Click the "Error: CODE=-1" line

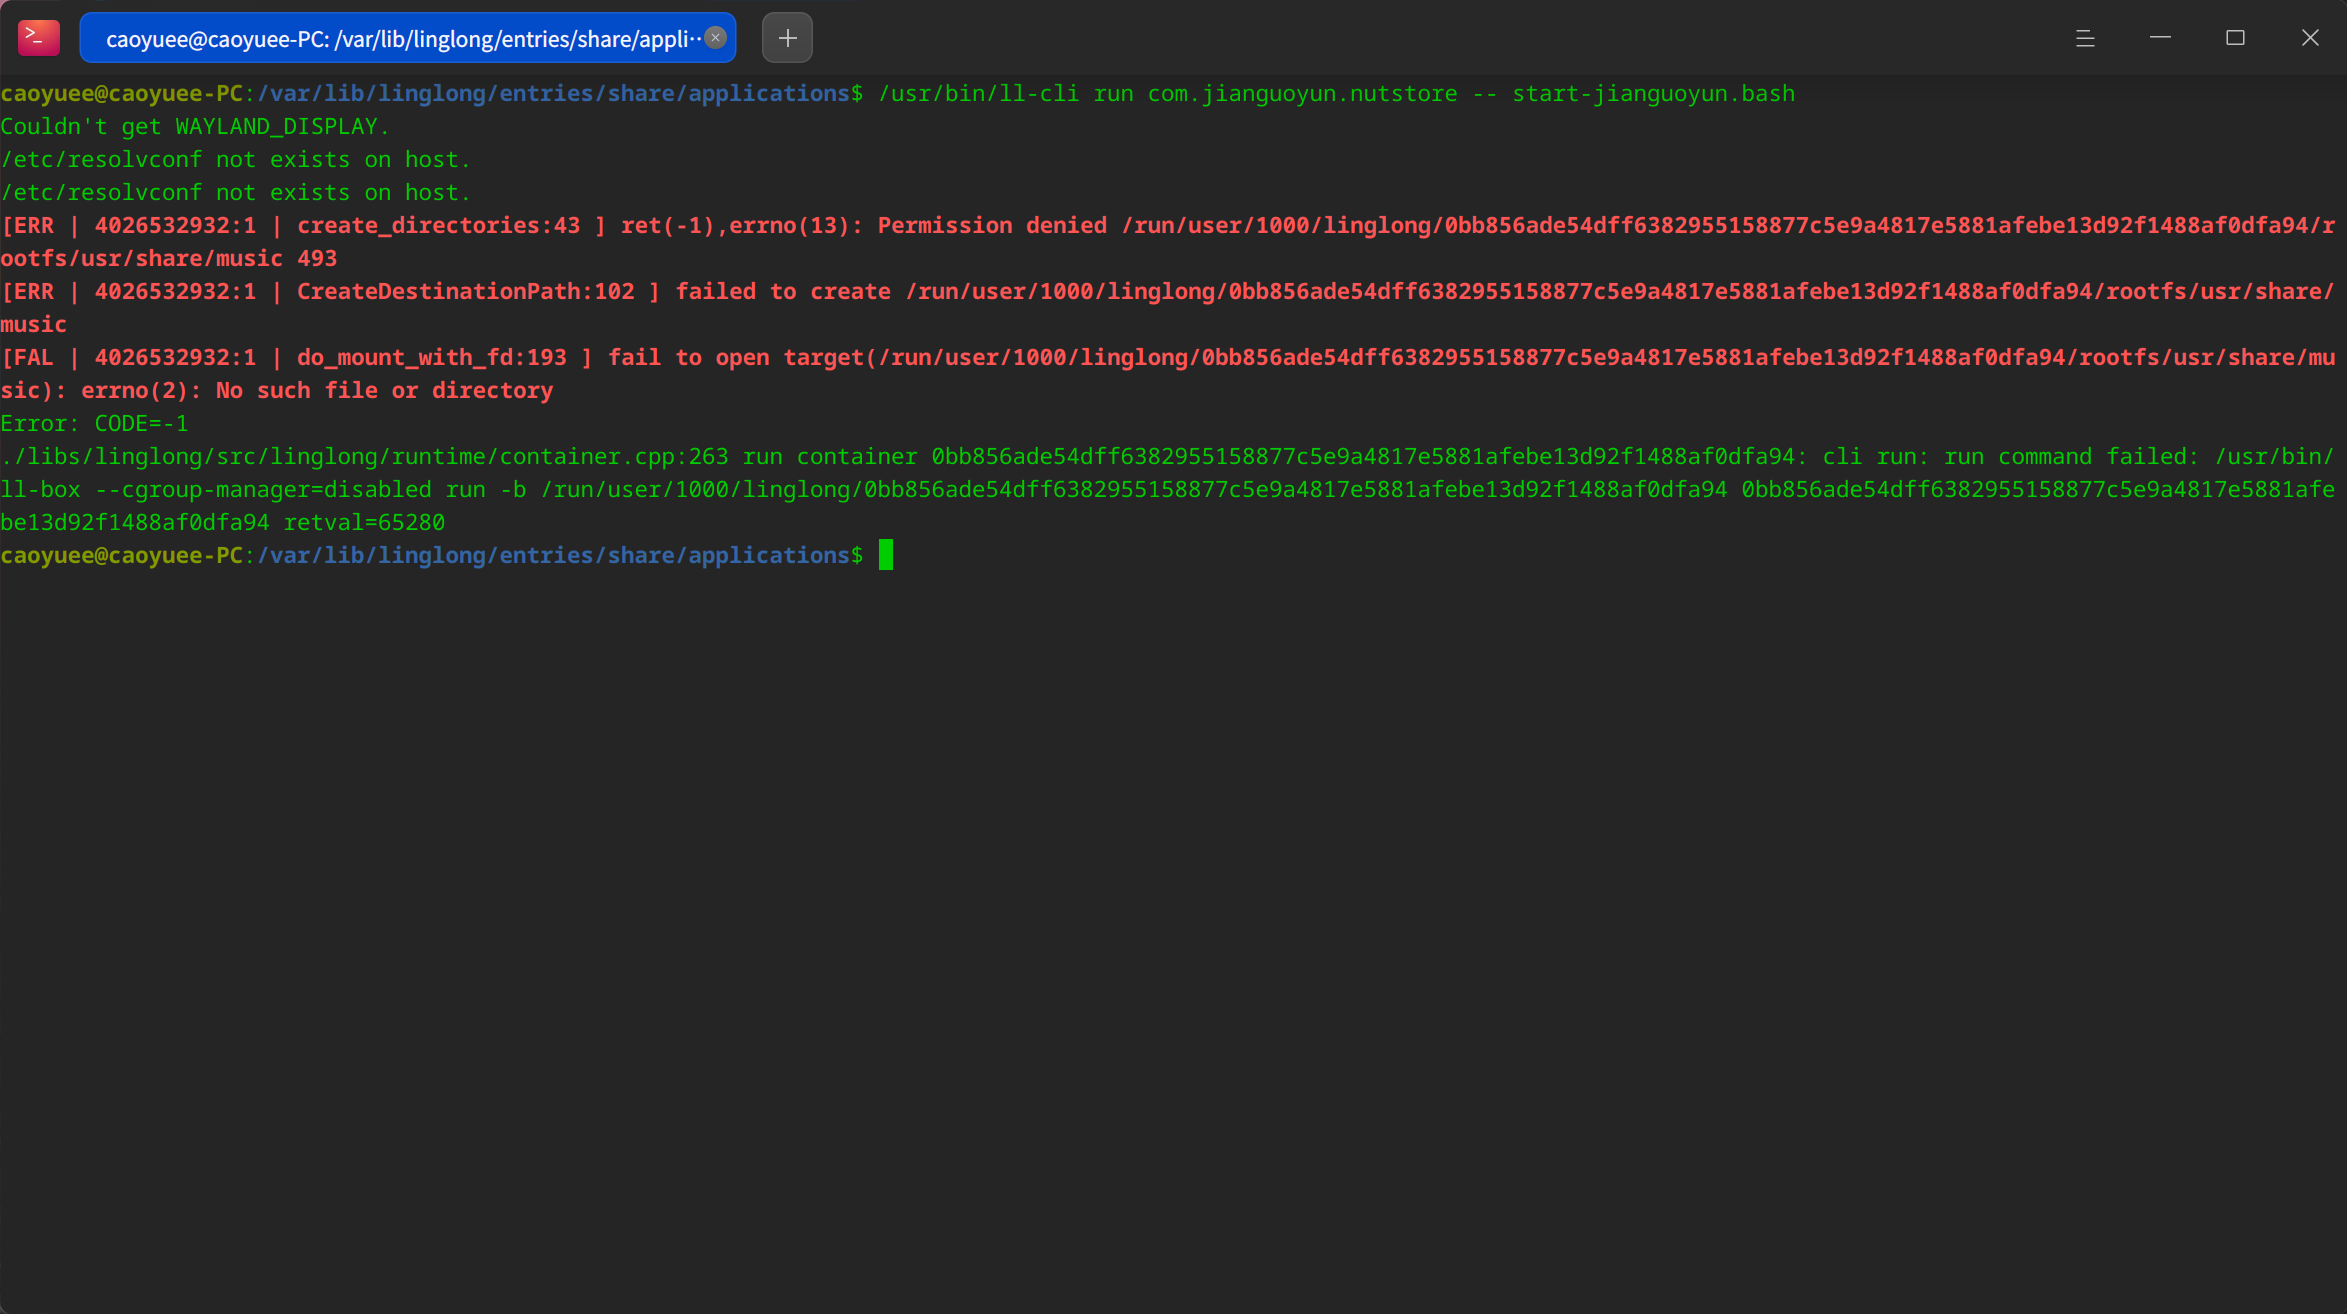point(94,424)
